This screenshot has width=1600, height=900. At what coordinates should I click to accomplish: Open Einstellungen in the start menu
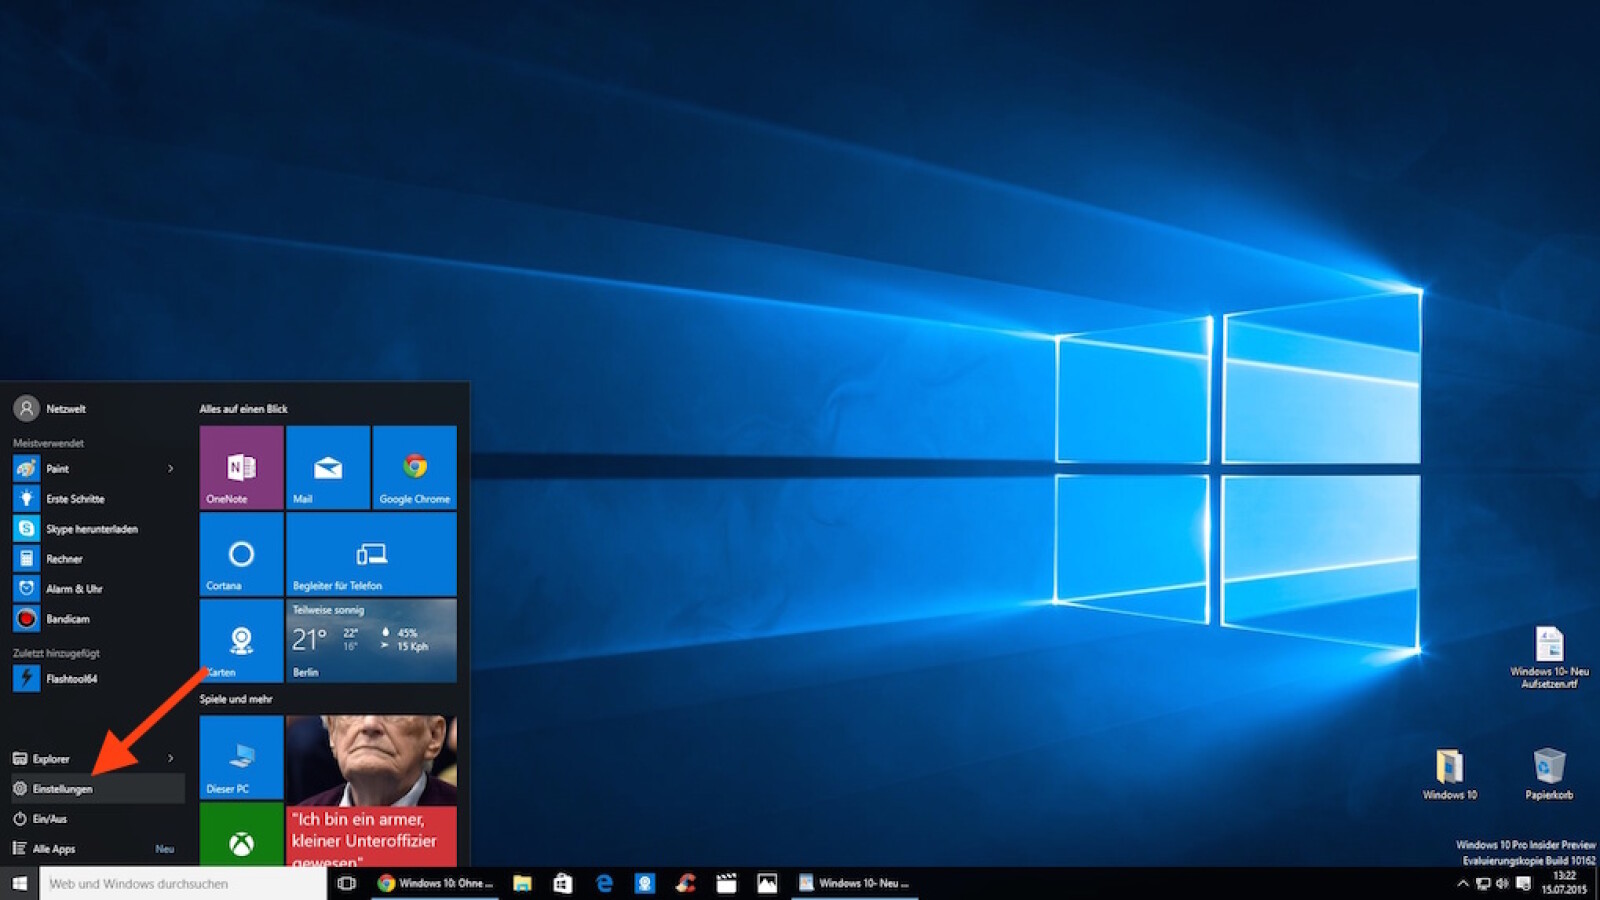63,789
